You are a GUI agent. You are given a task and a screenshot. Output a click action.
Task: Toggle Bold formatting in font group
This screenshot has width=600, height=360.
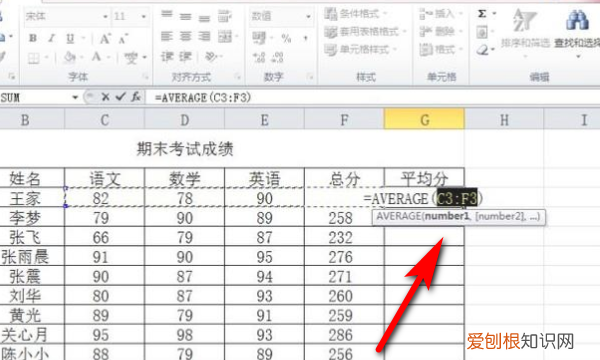click(33, 38)
